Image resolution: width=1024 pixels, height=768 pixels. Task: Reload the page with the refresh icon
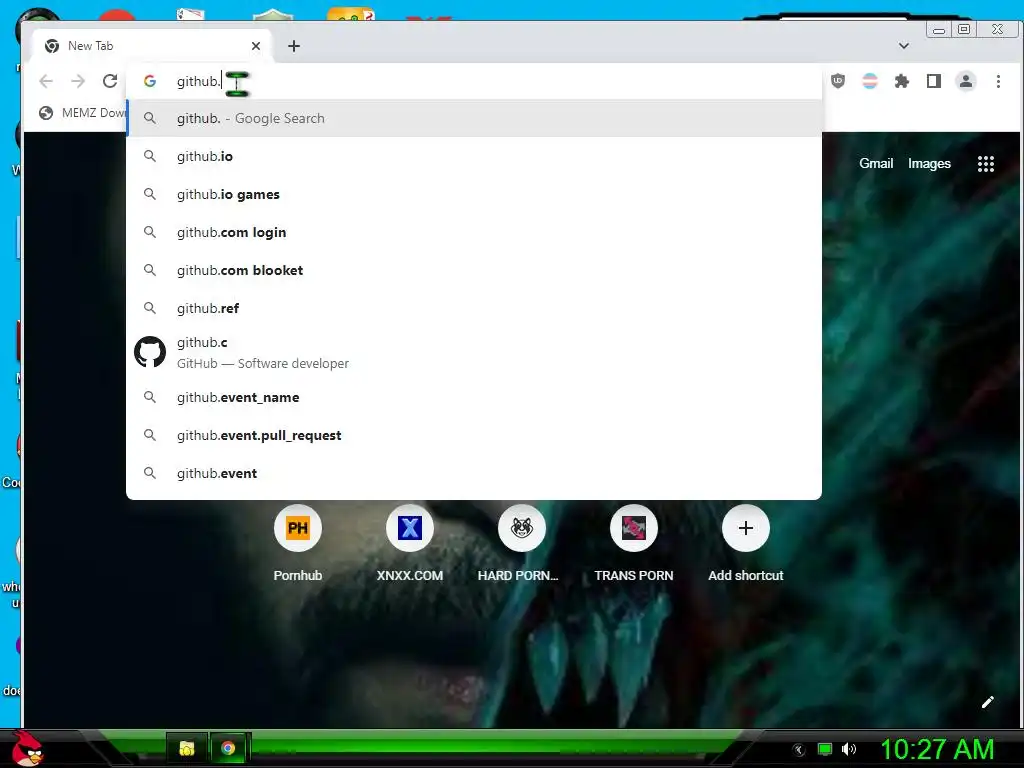pyautogui.click(x=110, y=81)
